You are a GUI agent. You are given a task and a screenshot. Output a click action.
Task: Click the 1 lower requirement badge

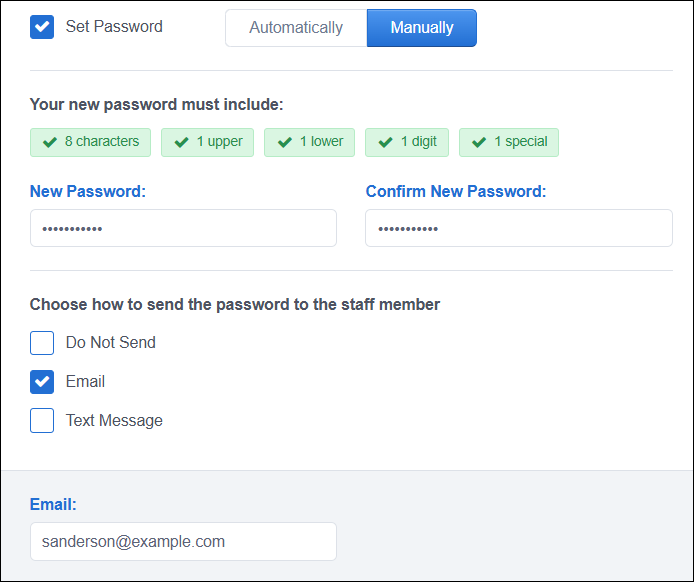[309, 143]
